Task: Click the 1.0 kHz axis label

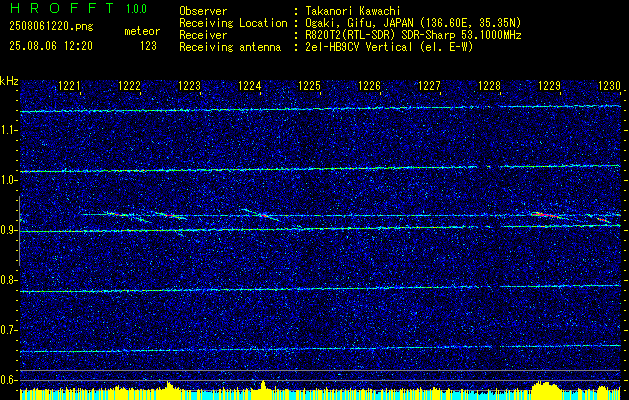Action: point(8,181)
